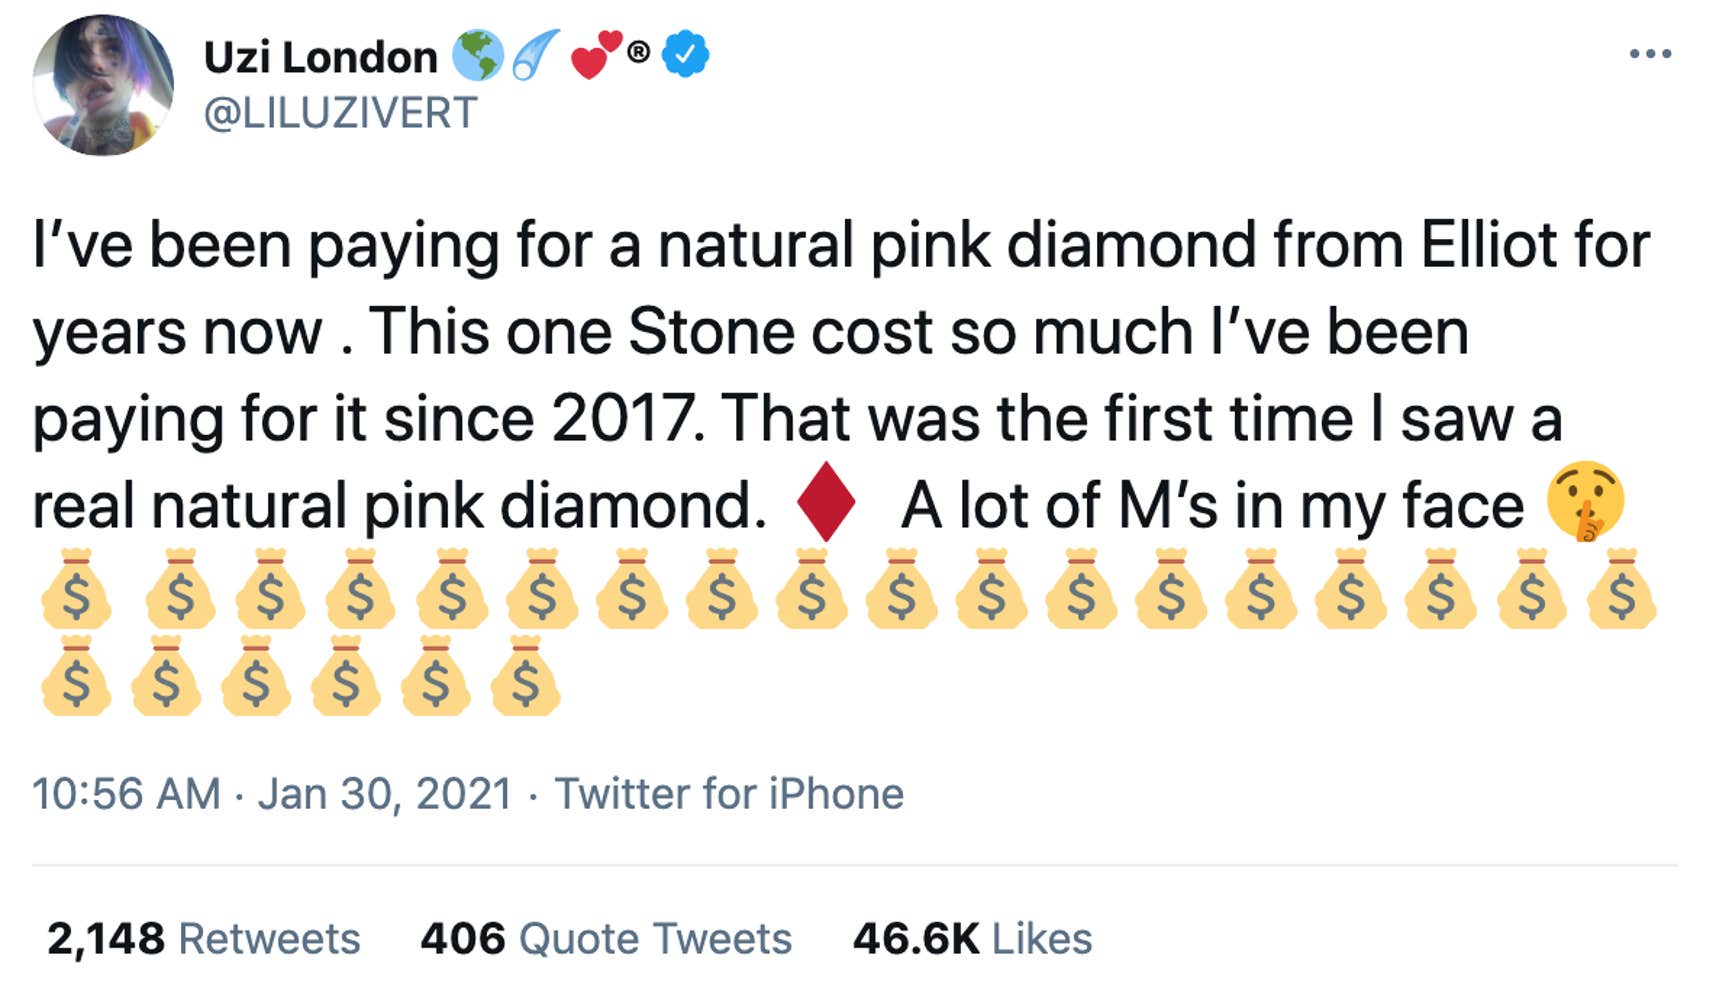This screenshot has width=1716, height=1000.
Task: Click the @LILUZIVERT handle
Action: (340, 113)
